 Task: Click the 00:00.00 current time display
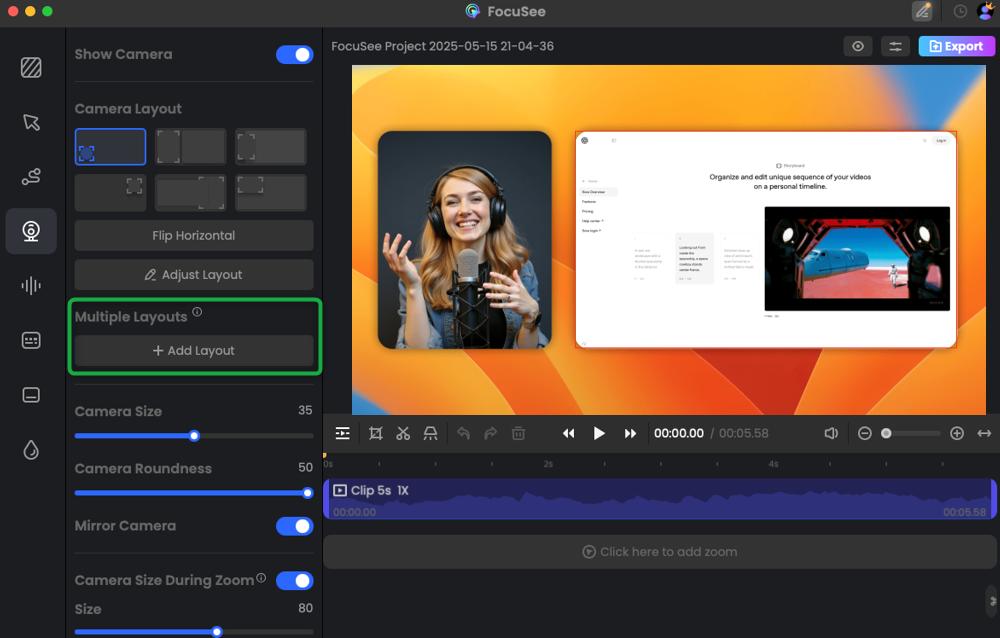click(x=679, y=433)
